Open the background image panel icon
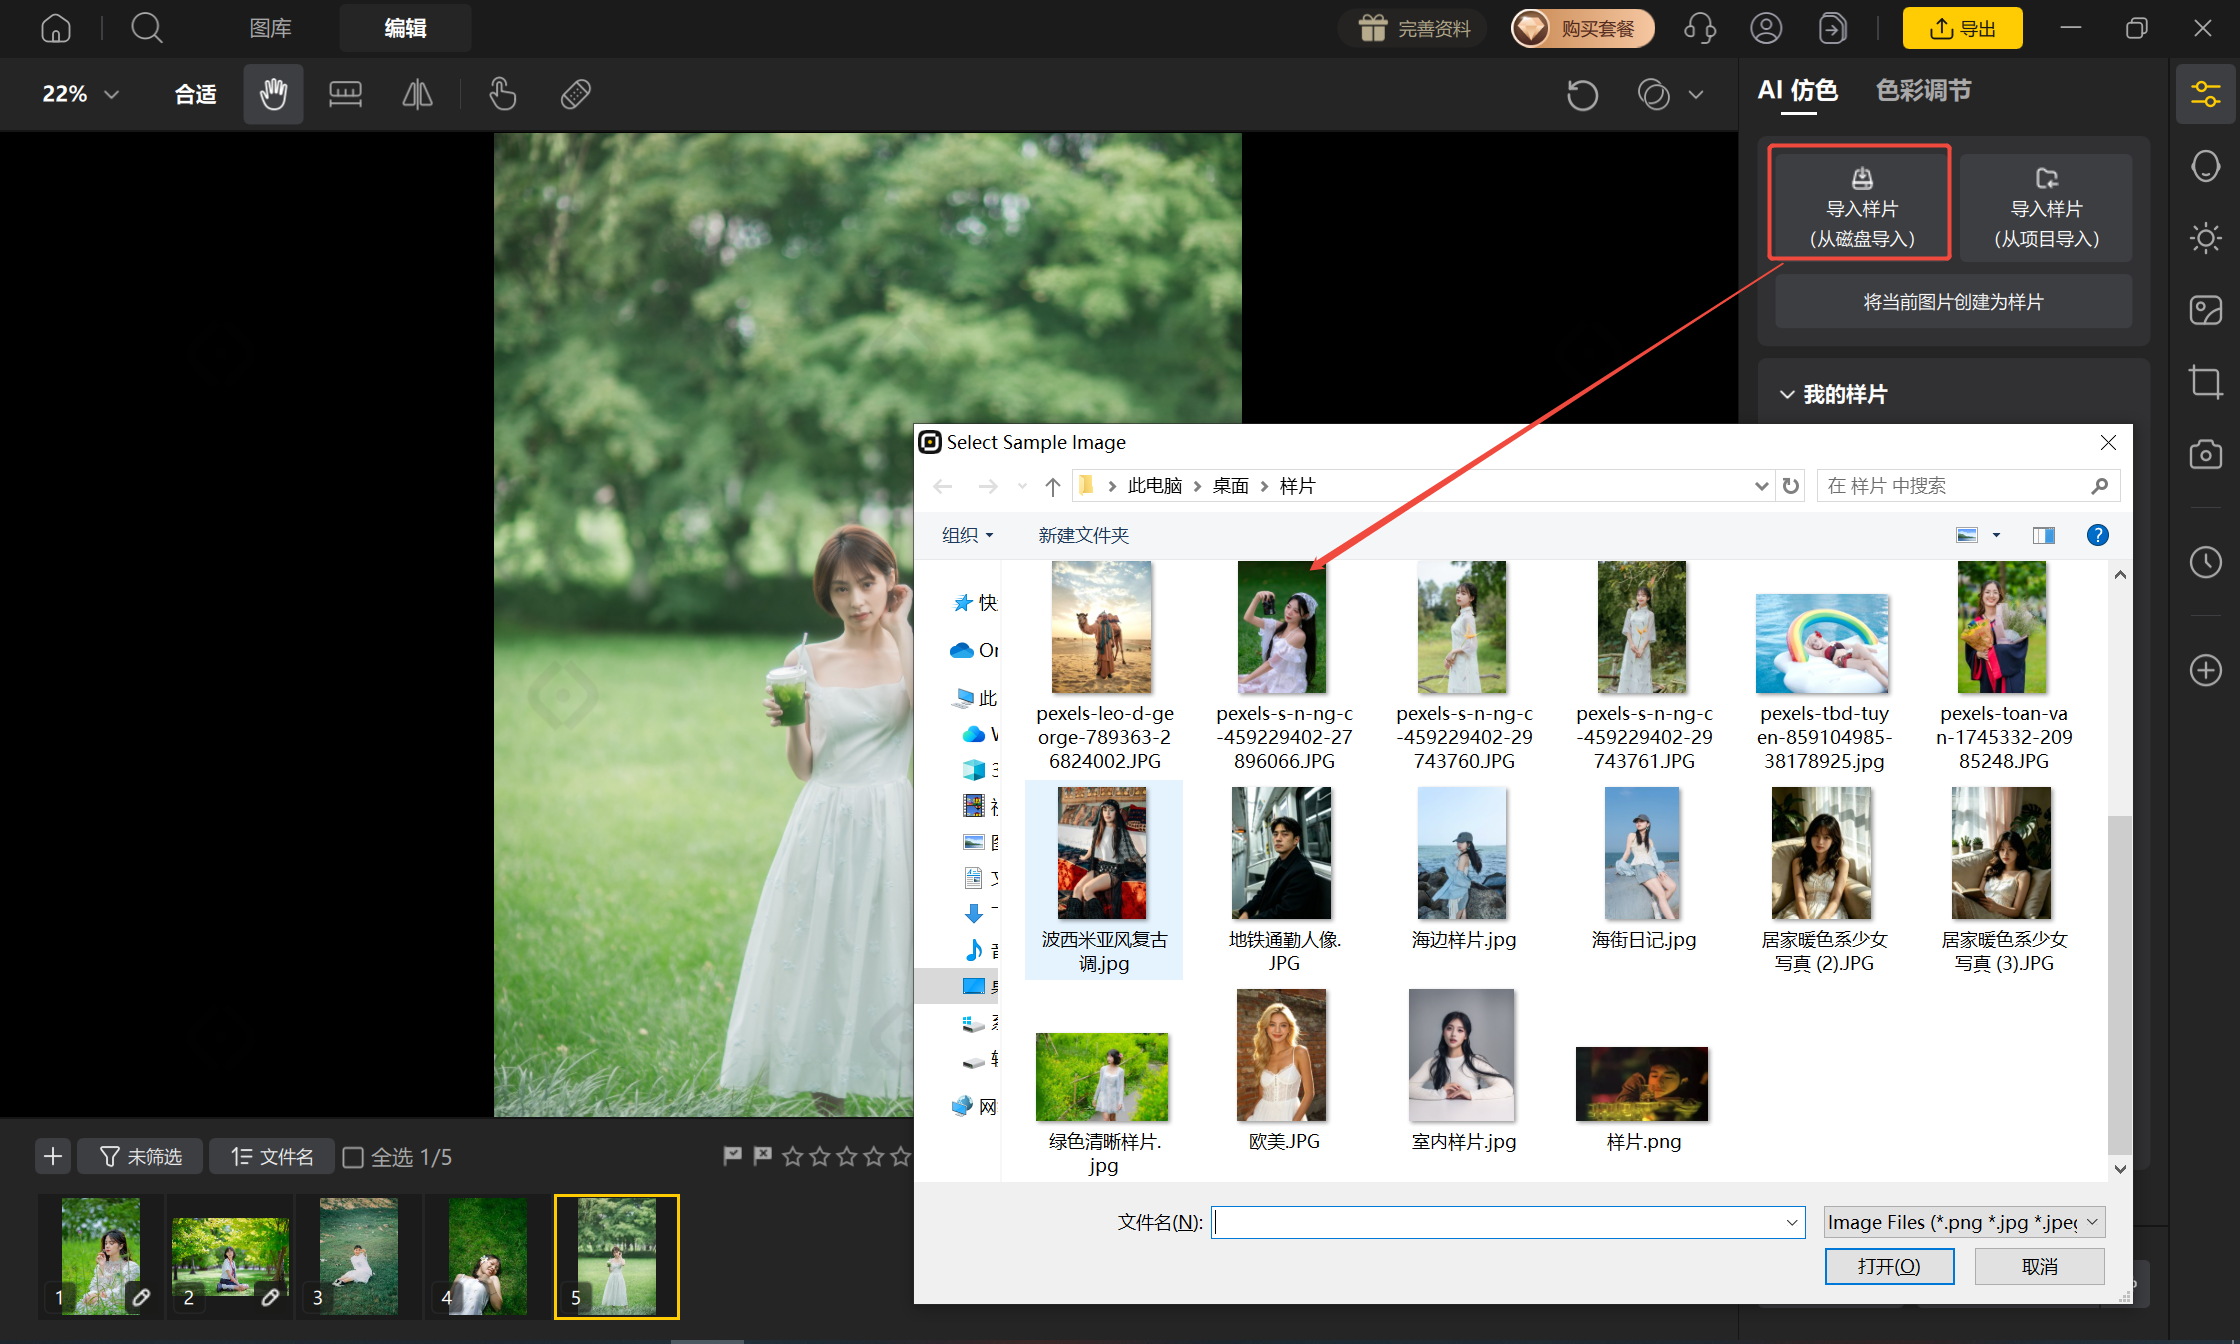2240x1344 pixels. pos(2205,310)
